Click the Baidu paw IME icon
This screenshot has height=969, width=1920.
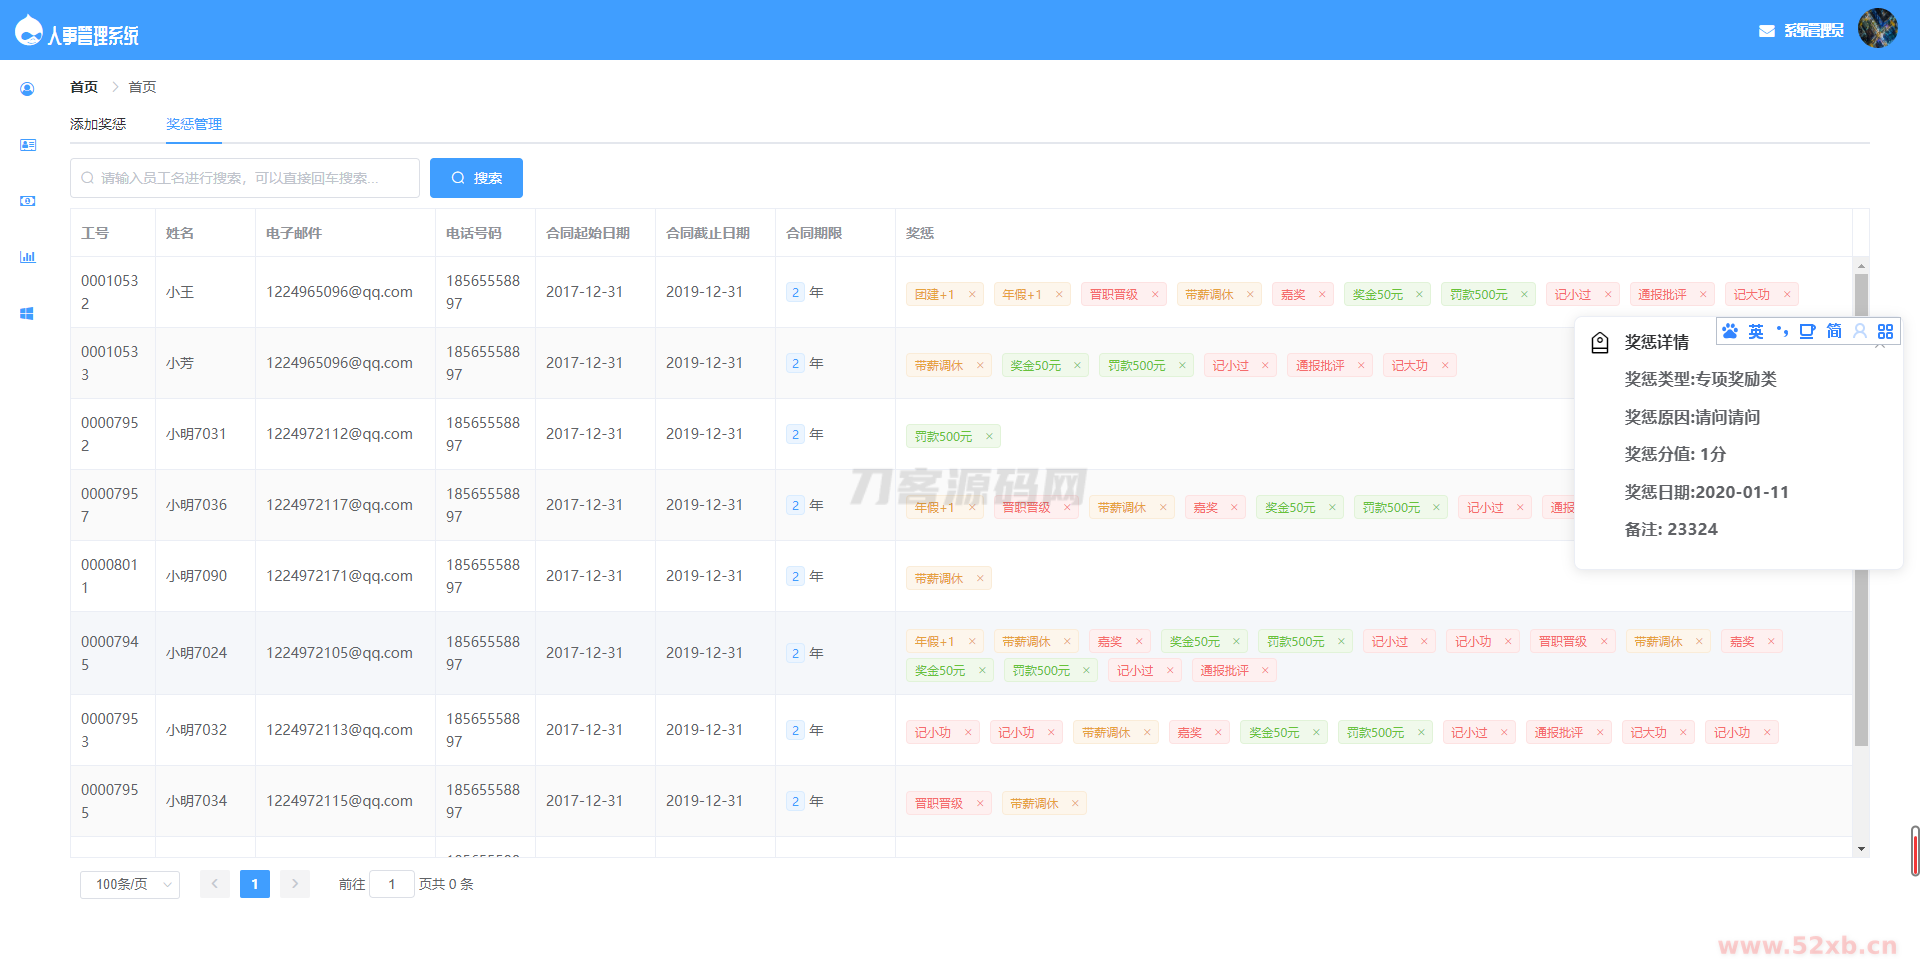(1730, 331)
